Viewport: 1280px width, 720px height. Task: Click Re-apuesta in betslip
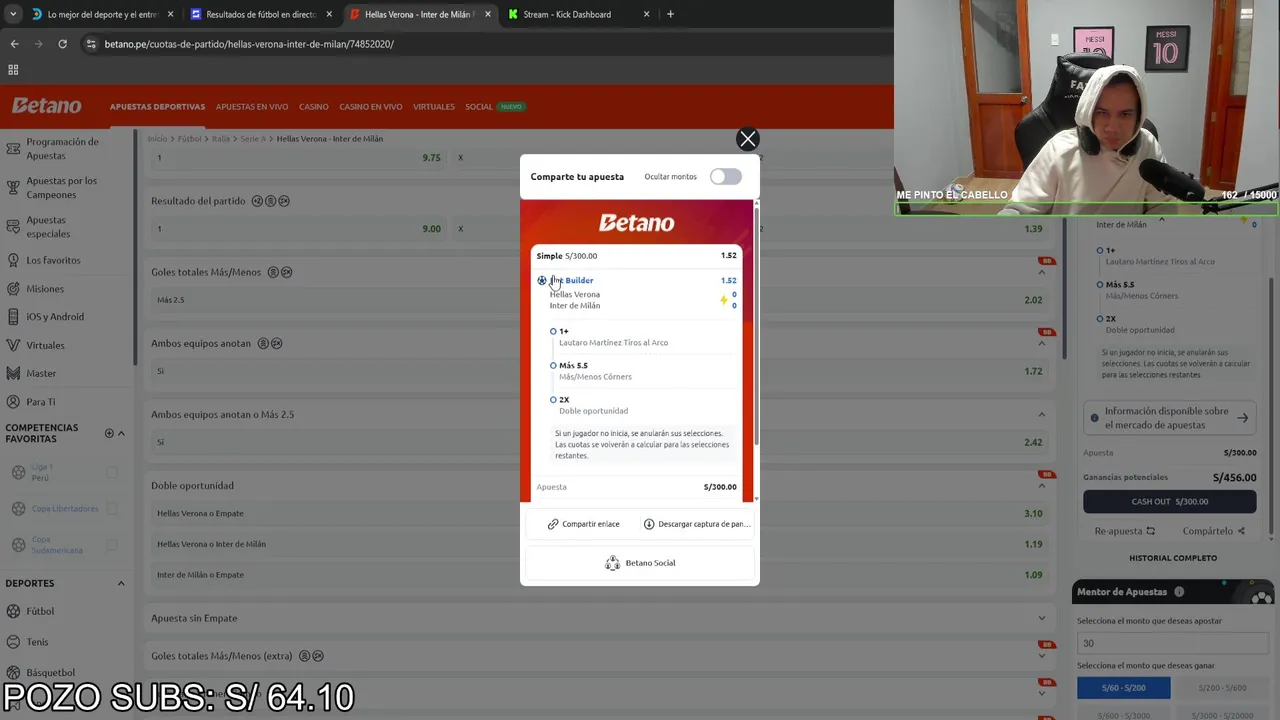click(1125, 531)
